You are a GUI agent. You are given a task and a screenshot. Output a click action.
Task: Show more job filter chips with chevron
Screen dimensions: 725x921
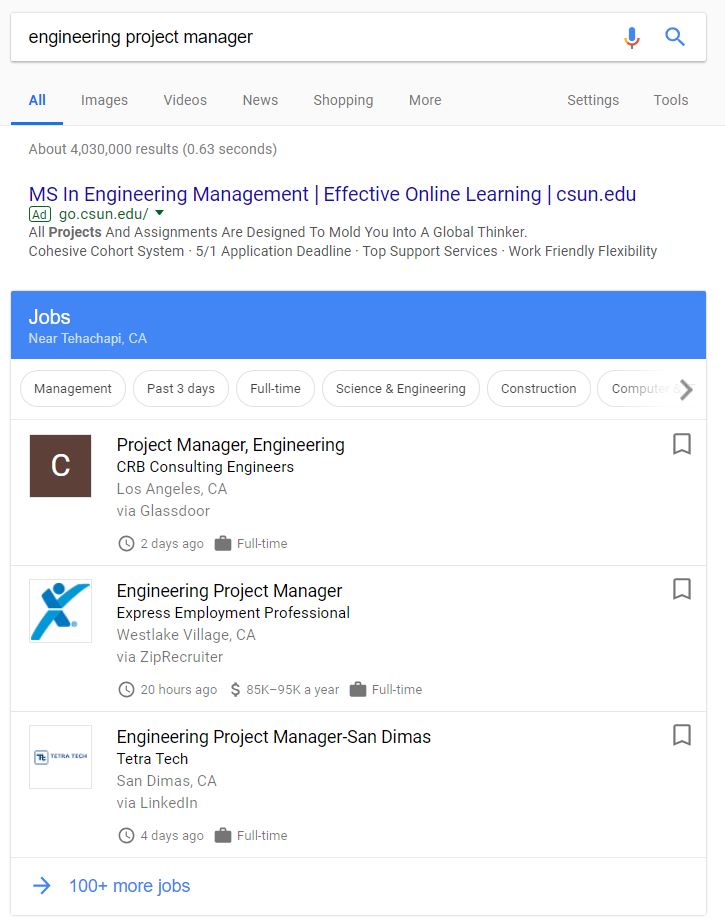686,389
